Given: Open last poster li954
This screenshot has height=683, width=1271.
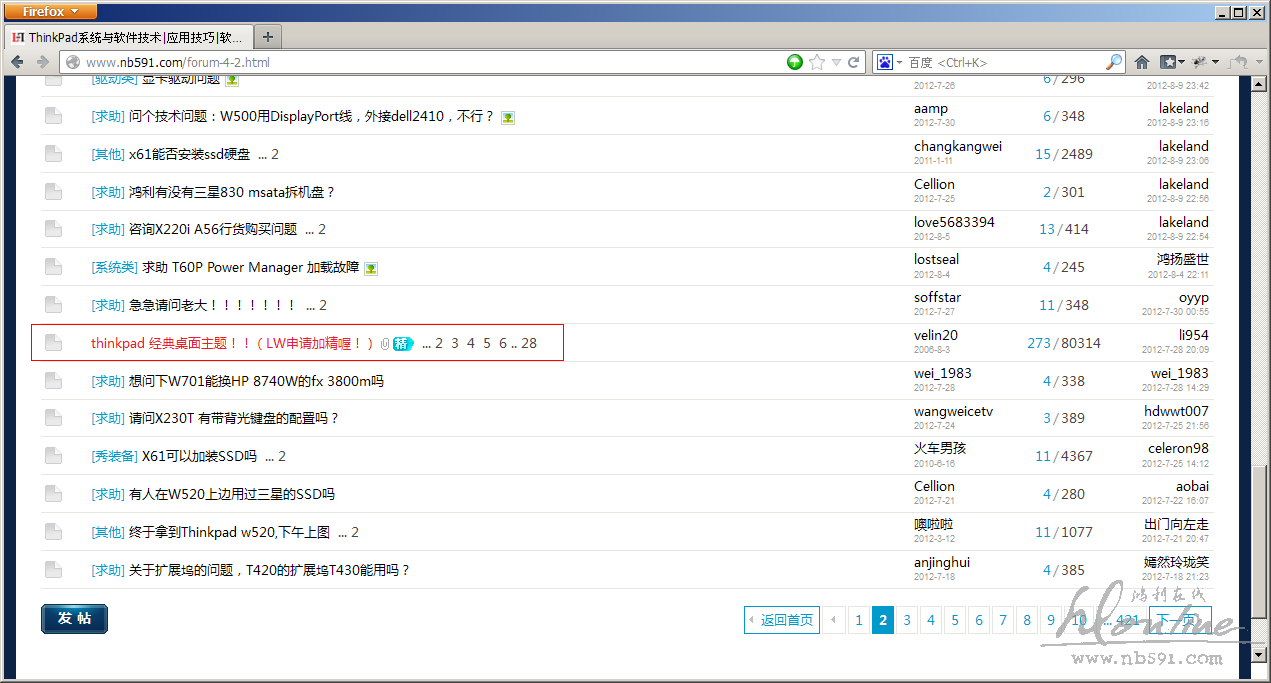Looking at the screenshot, I should (1193, 335).
